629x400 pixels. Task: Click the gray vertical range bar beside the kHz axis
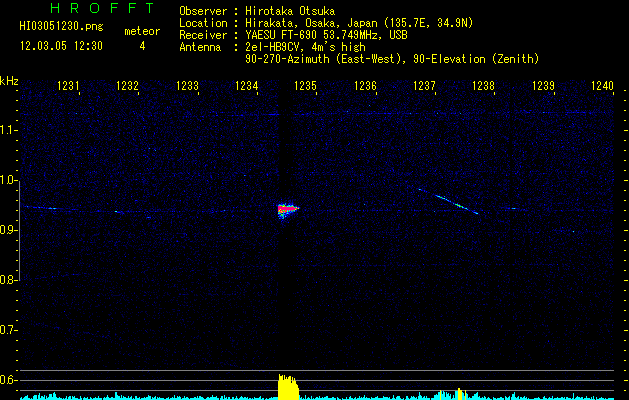click(19, 231)
